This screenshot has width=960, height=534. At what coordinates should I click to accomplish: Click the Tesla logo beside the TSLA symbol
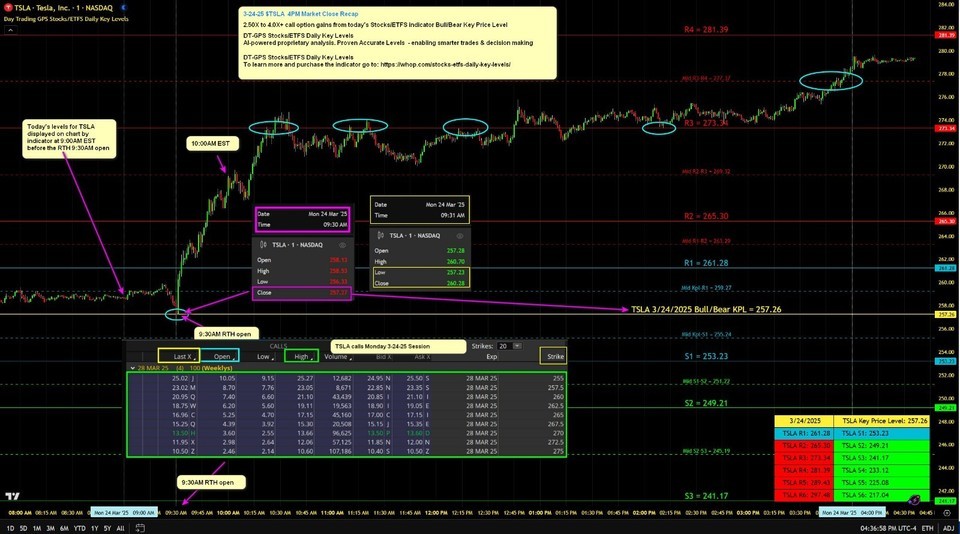point(8,8)
